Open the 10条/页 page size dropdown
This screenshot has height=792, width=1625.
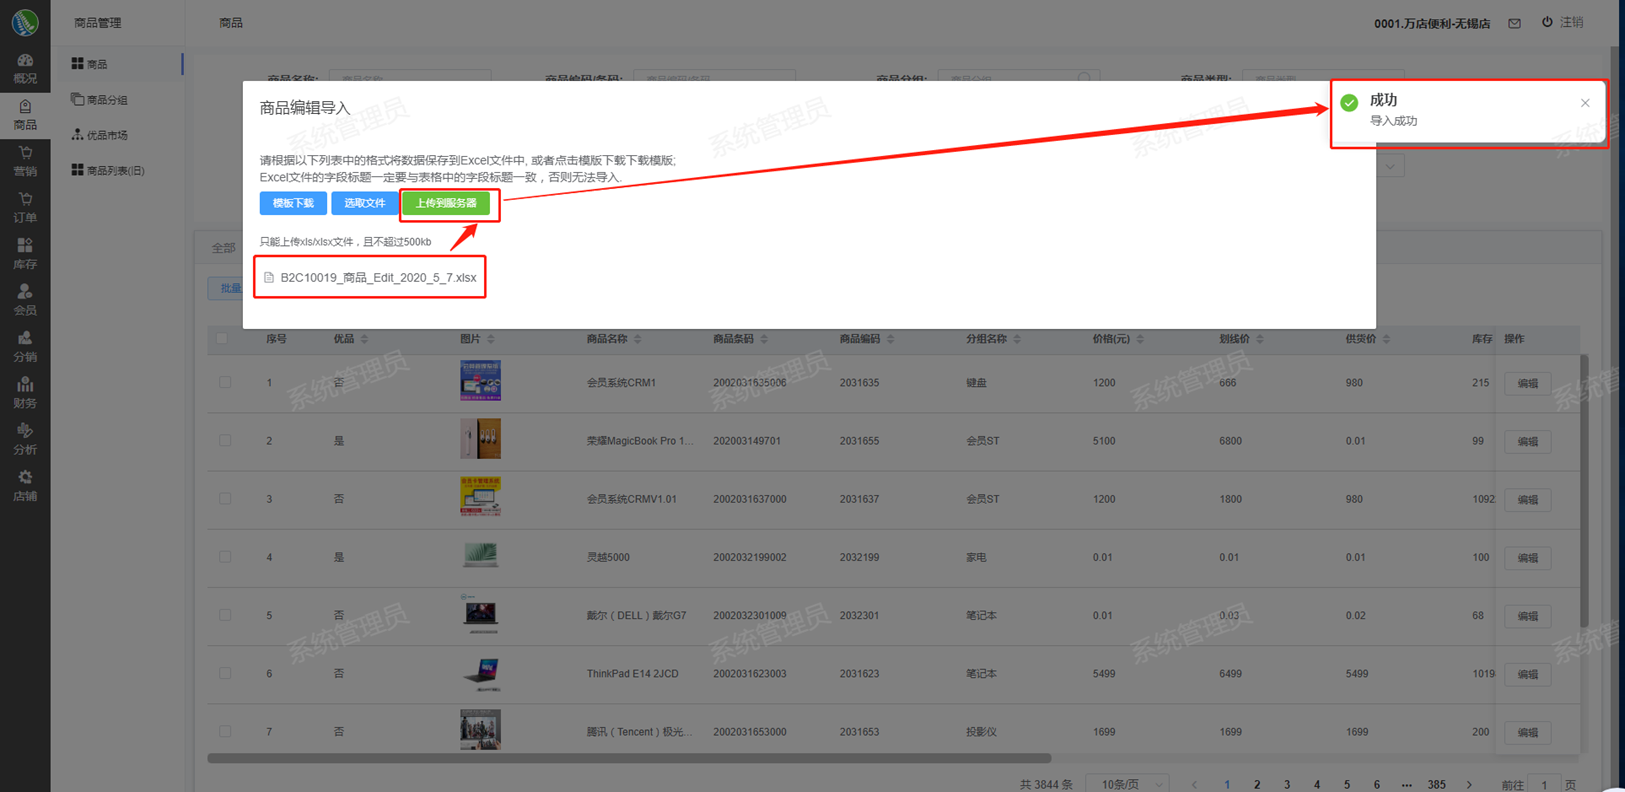tap(1128, 784)
